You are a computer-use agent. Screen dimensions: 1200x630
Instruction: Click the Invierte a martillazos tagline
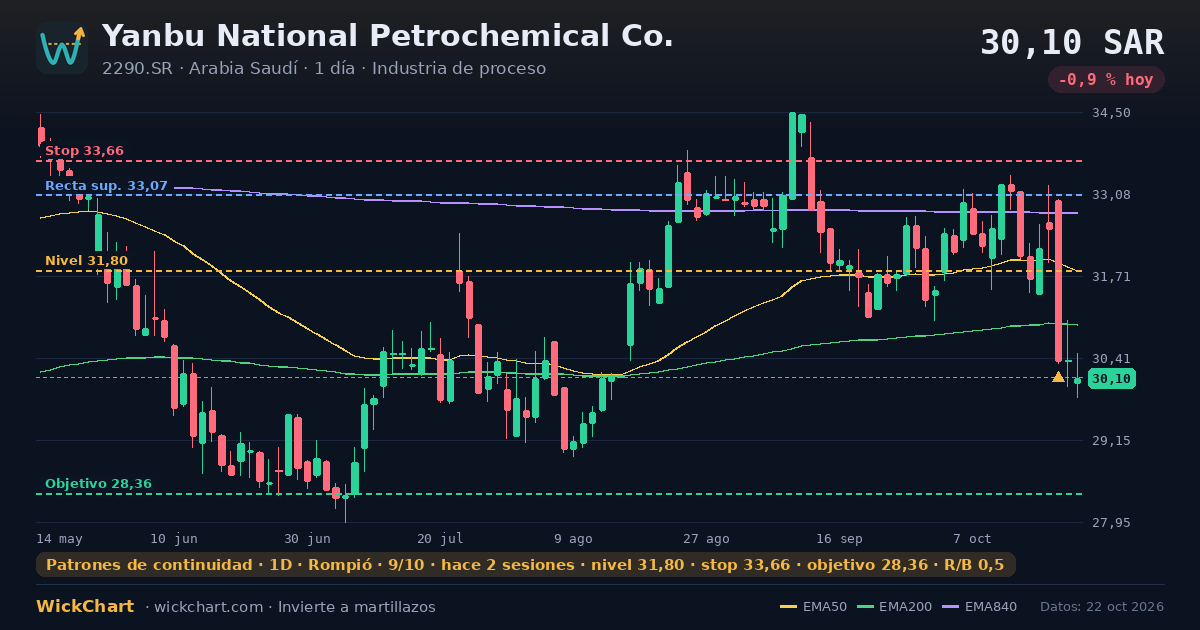click(357, 607)
